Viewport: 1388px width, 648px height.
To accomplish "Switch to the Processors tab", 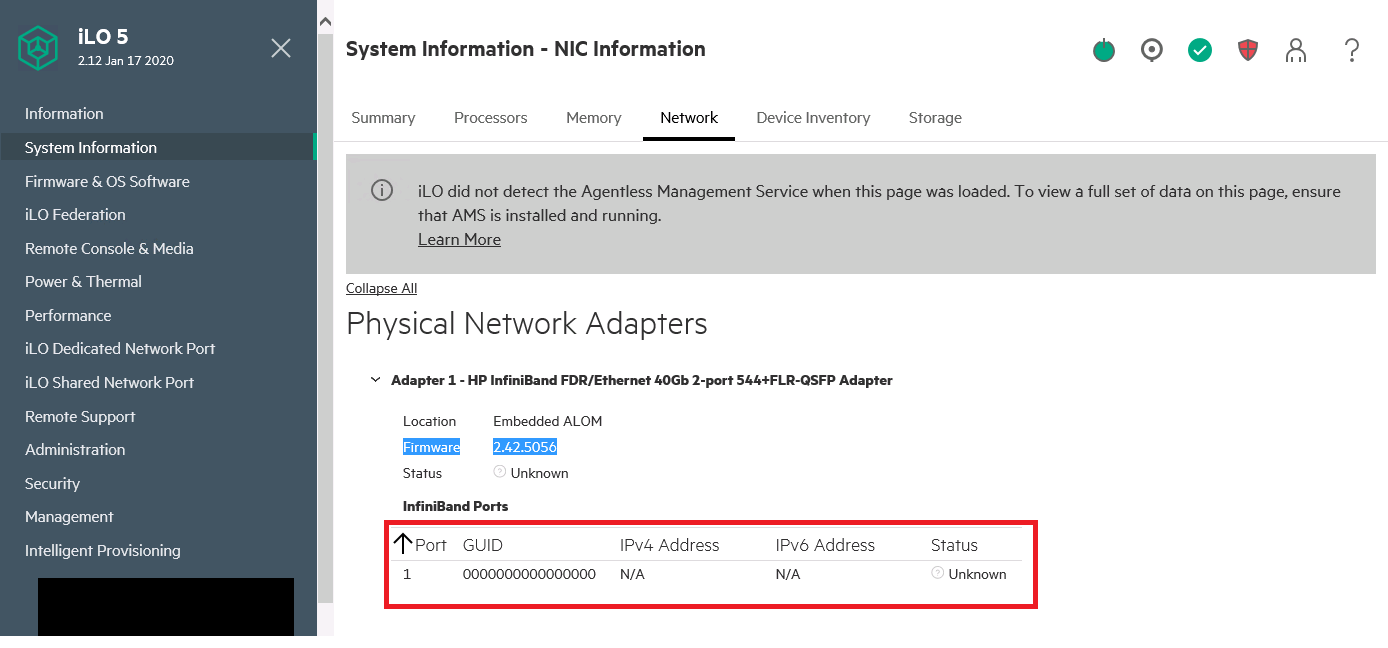I will click(490, 118).
